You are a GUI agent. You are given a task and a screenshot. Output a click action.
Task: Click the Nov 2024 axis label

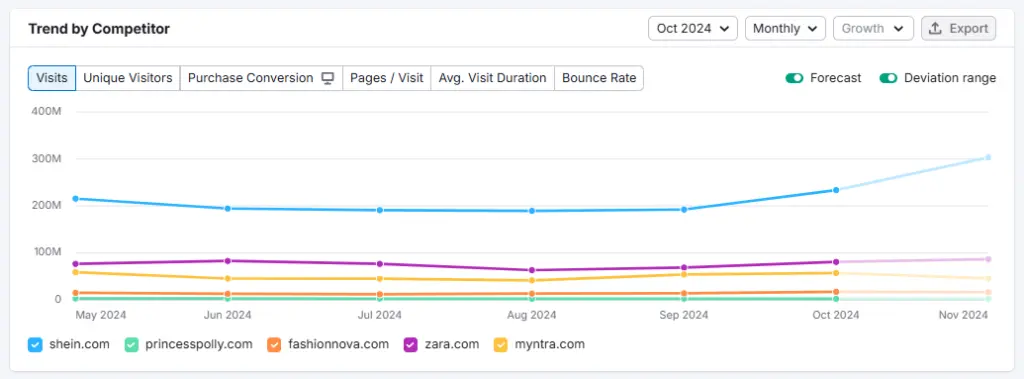tap(963, 315)
